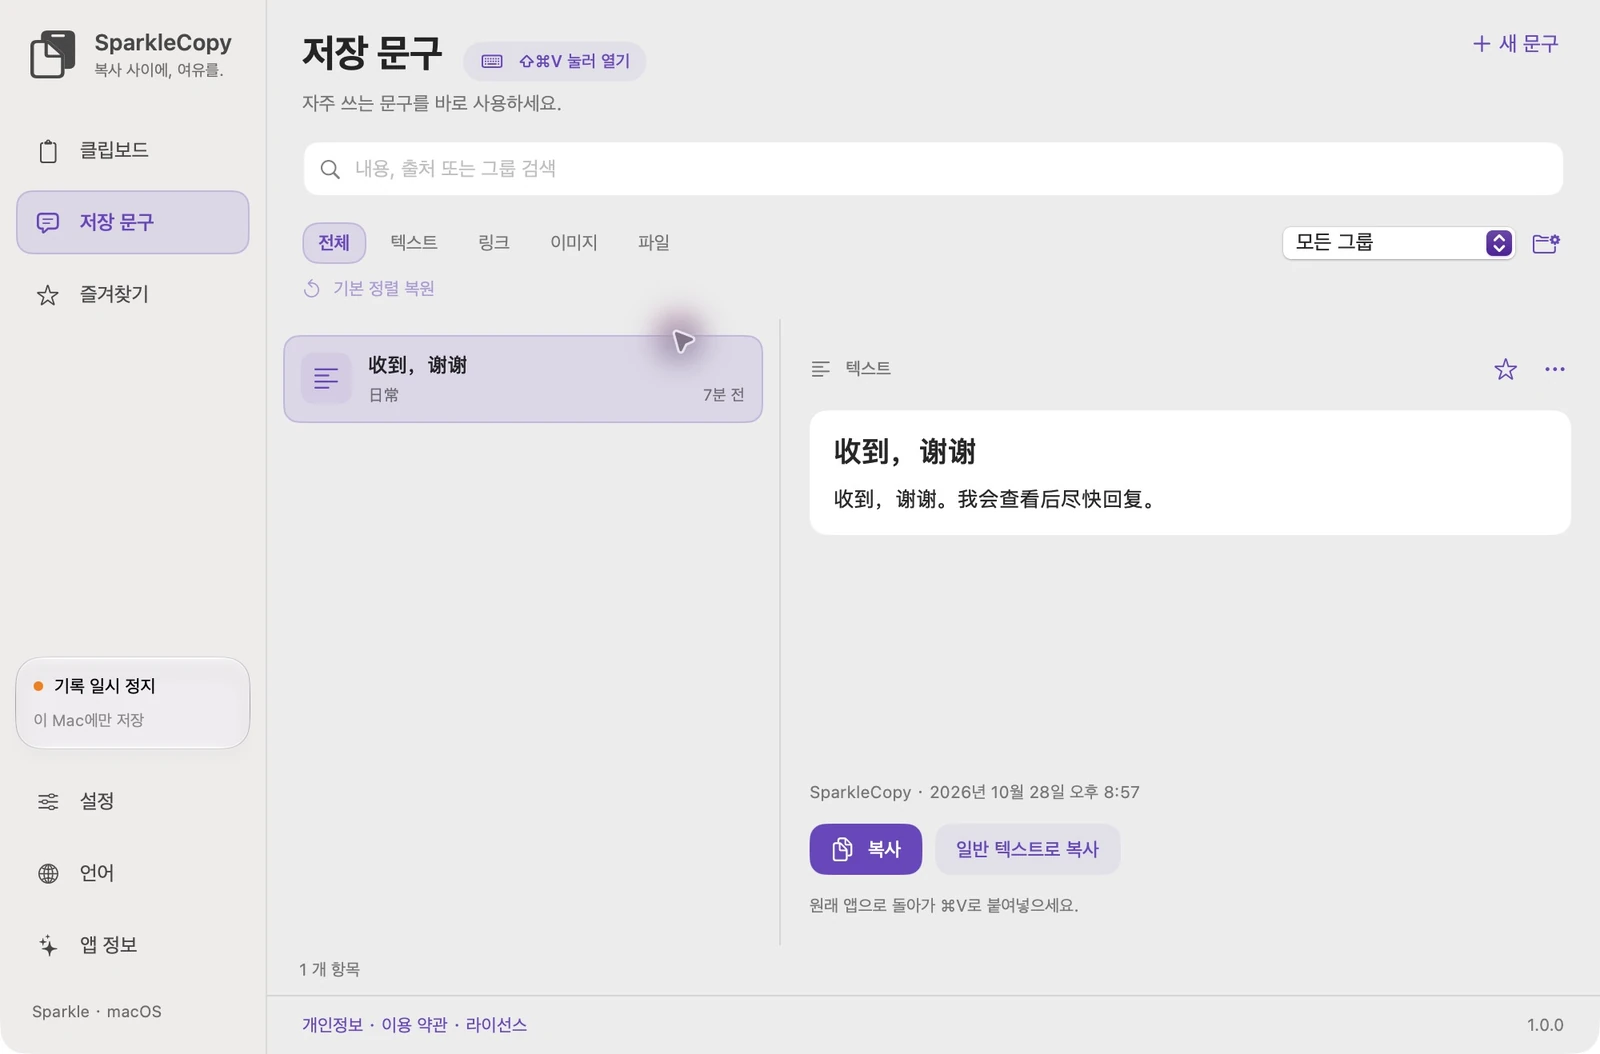Switch to the 텍스트 filter tab
This screenshot has width=1600, height=1054.
pos(414,243)
